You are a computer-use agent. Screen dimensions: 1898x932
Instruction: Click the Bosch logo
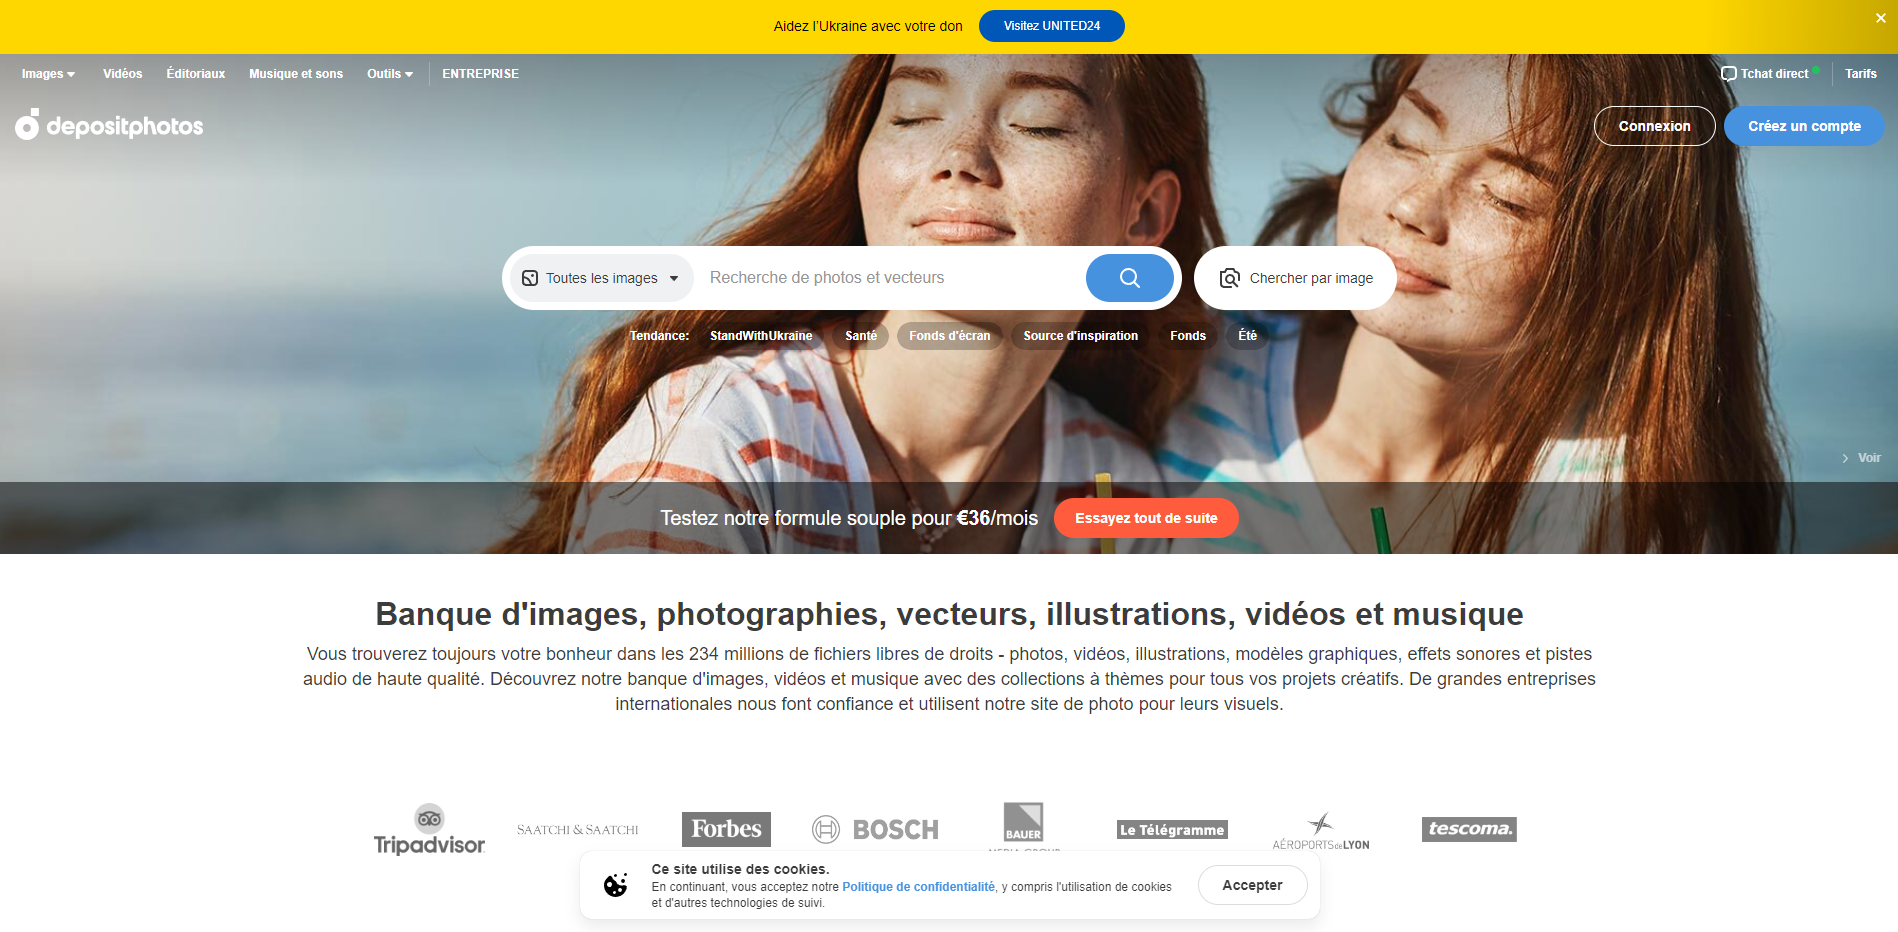(875, 829)
